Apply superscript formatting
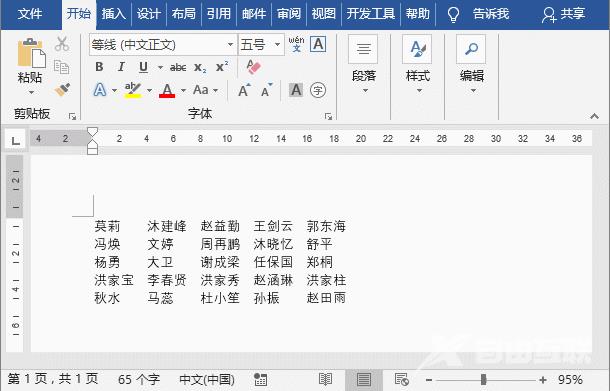 click(x=222, y=67)
